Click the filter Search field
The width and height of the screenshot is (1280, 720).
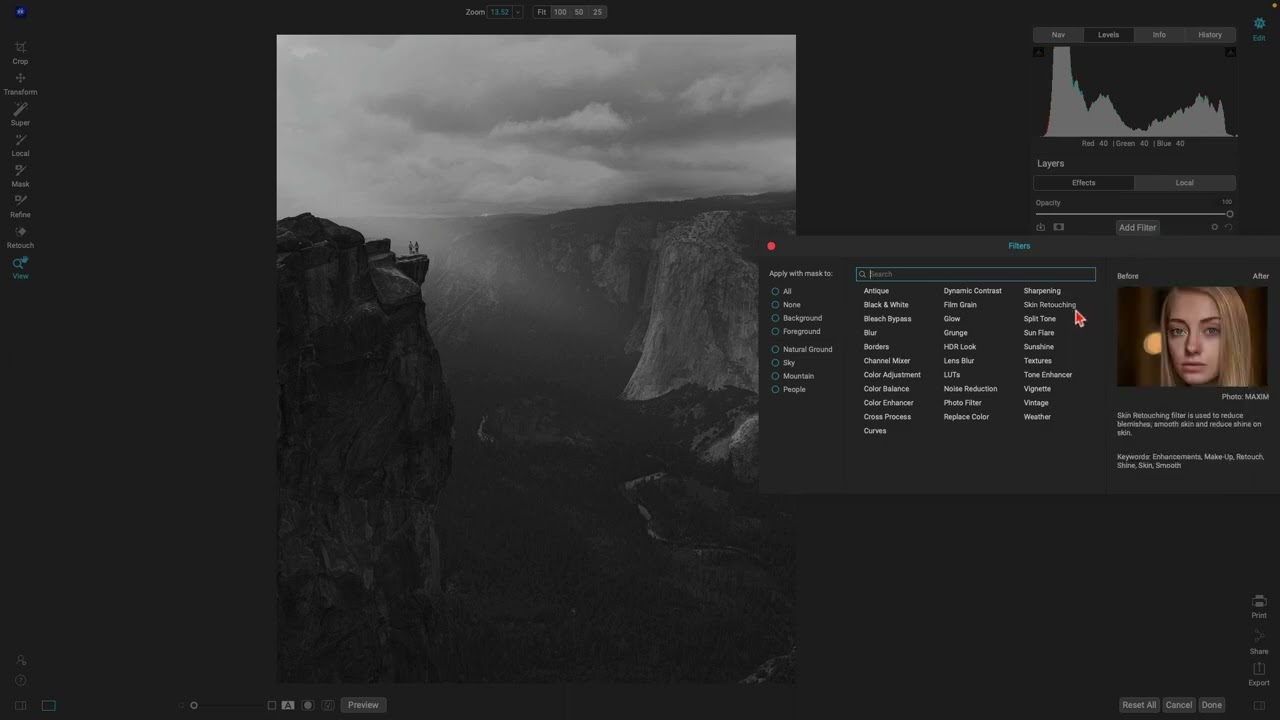coord(976,274)
